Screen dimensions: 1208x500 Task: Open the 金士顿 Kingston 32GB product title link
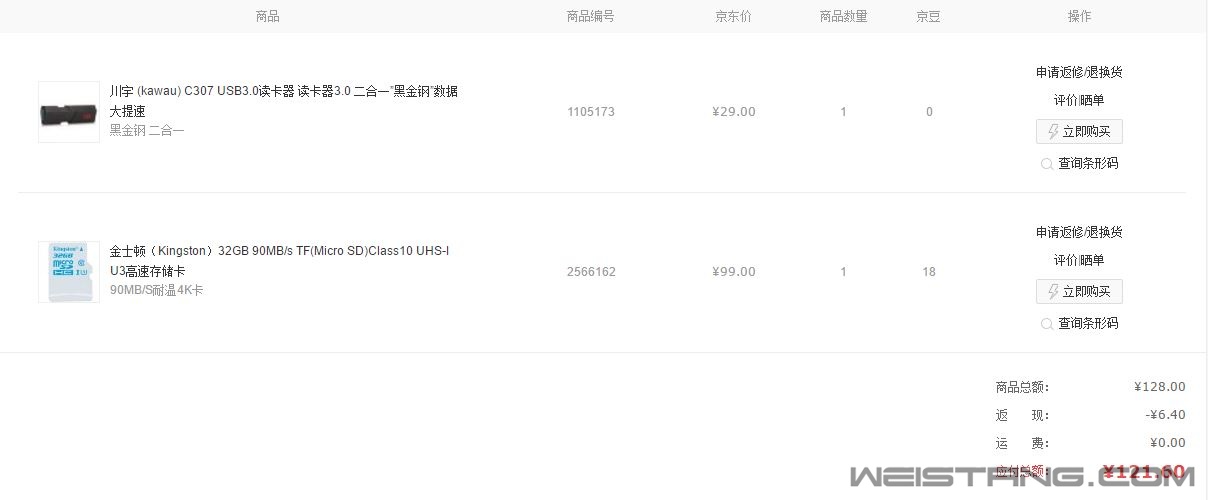click(x=280, y=261)
